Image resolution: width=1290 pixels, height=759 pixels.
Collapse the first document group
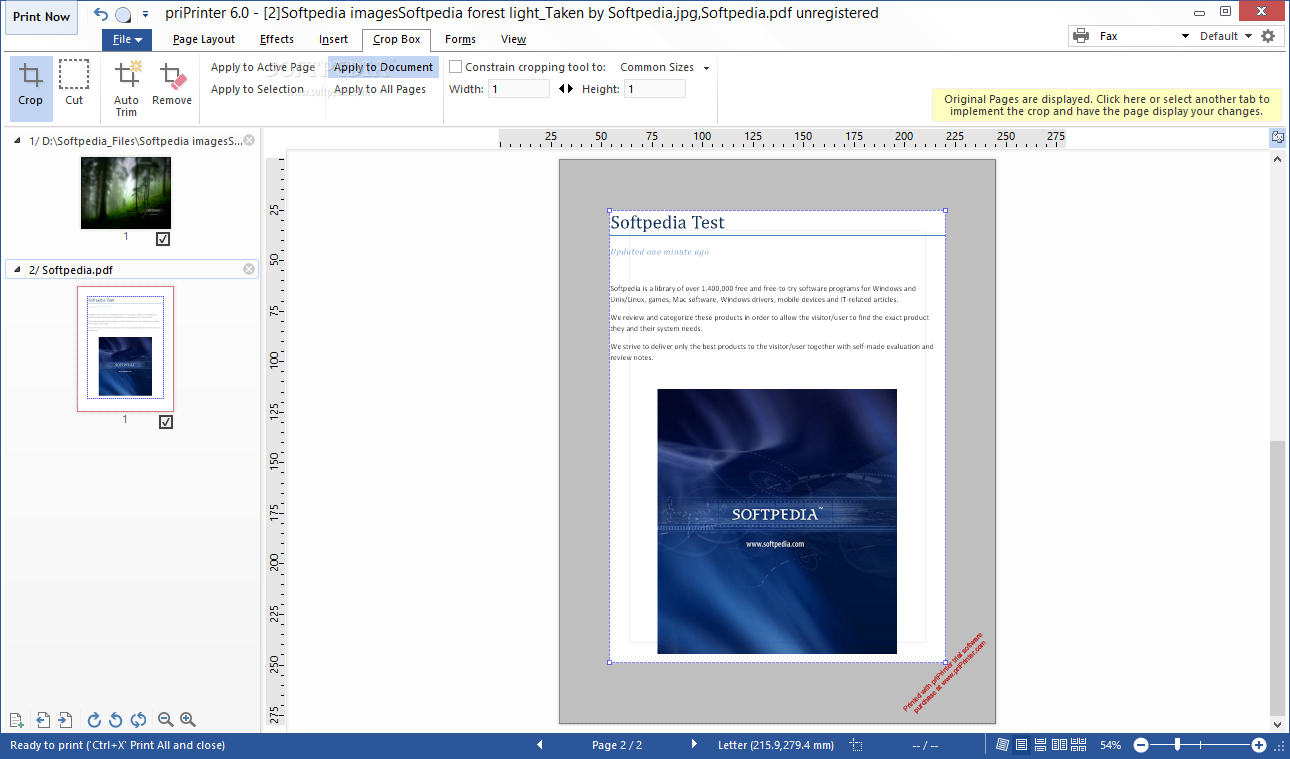[x=17, y=141]
